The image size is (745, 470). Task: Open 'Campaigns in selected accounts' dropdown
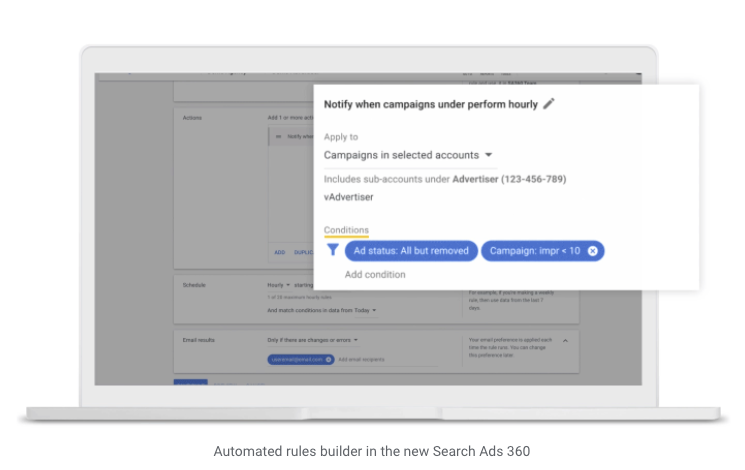click(488, 156)
